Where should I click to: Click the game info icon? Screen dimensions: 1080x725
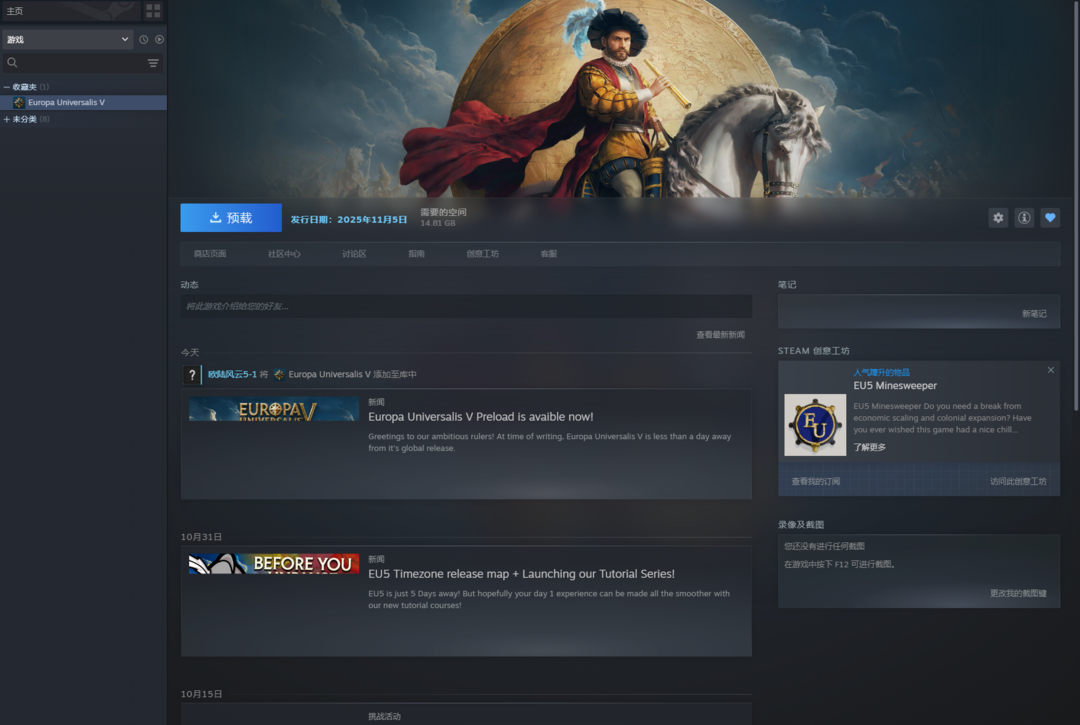coord(1024,218)
